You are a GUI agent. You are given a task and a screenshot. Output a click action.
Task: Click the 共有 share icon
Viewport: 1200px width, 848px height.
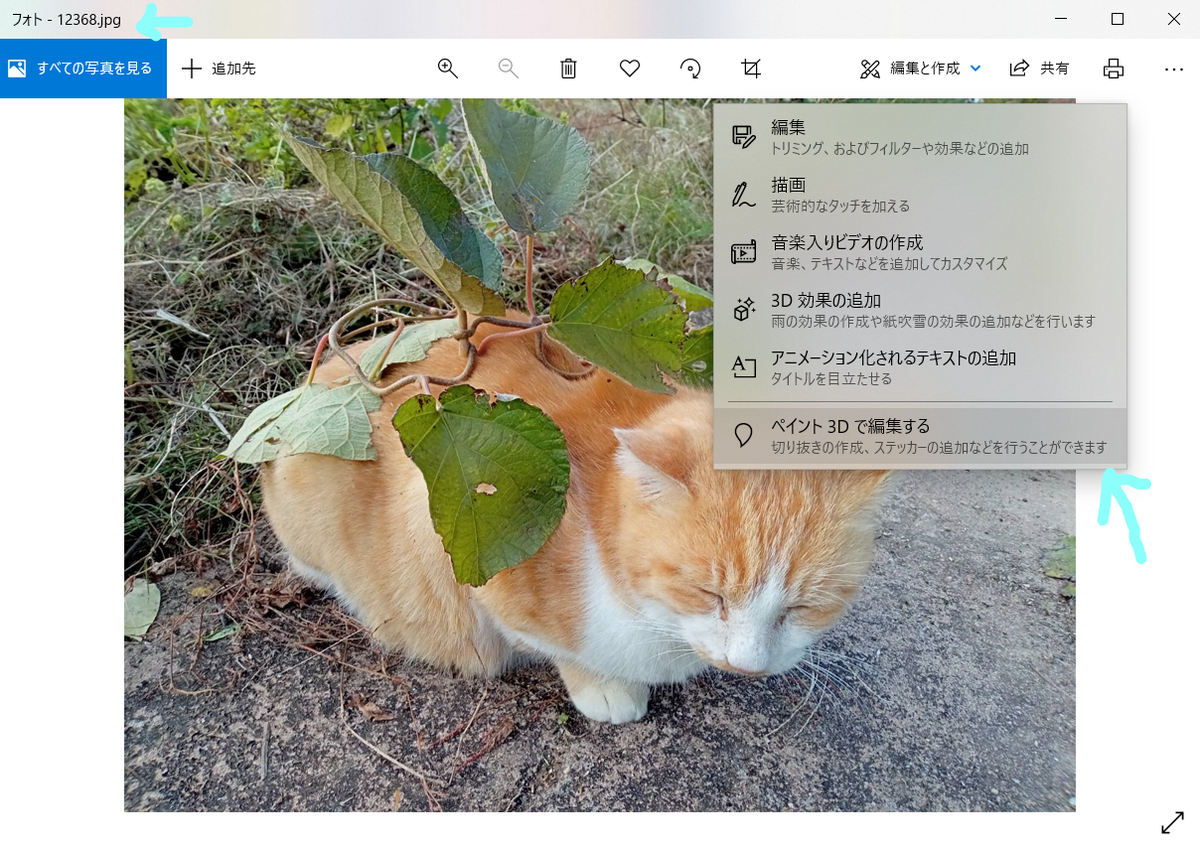(x=1019, y=68)
